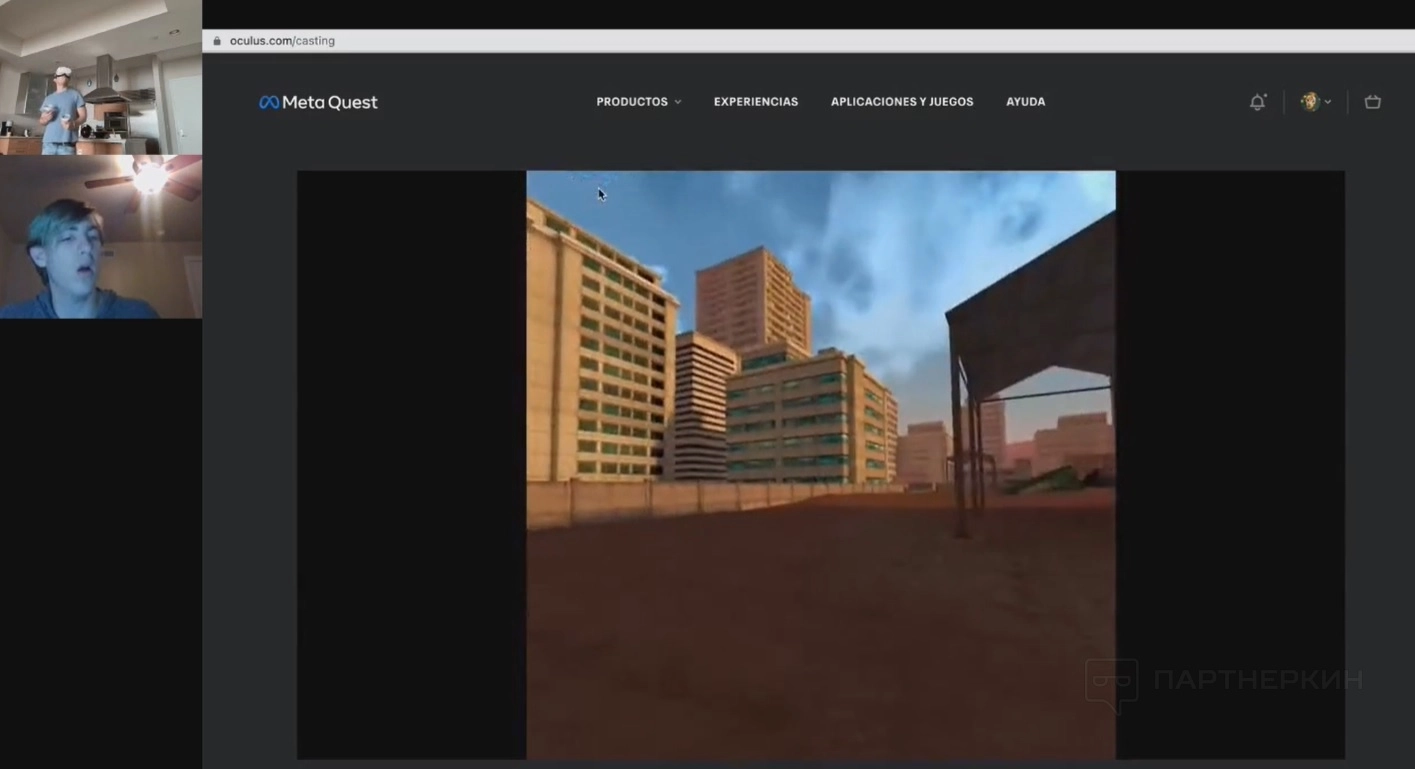
Task: Select the room camera feed thumbnail
Action: click(101, 78)
